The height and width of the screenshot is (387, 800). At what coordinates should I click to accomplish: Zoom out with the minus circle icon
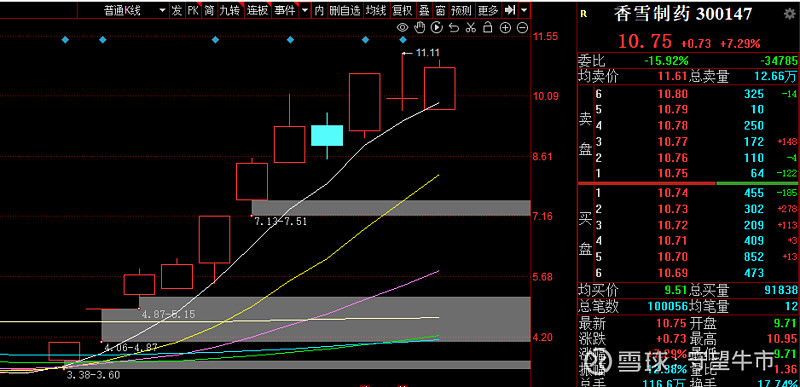tap(522, 28)
